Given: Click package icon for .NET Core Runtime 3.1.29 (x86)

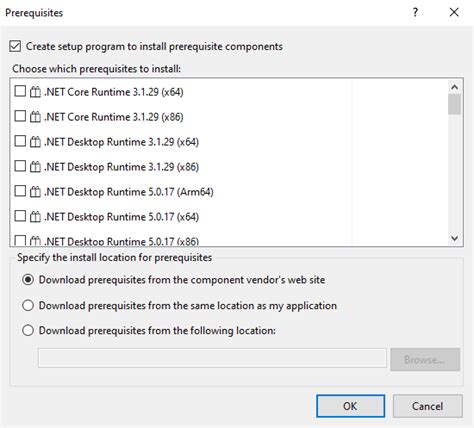Looking at the screenshot, I should coord(35,117).
